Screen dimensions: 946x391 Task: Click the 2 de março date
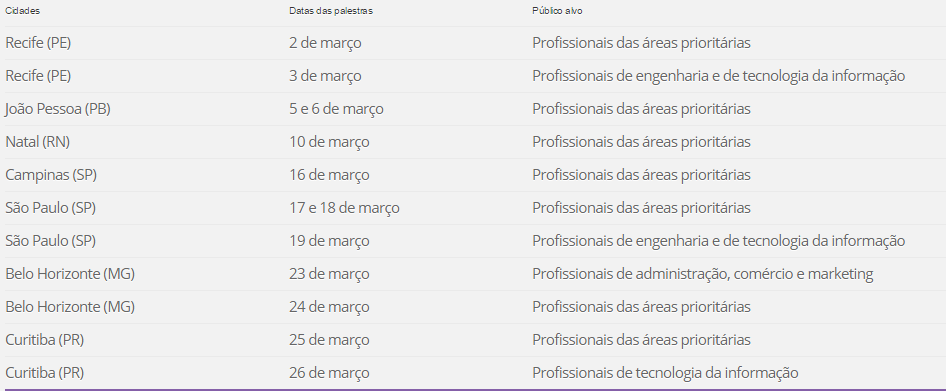tap(325, 43)
